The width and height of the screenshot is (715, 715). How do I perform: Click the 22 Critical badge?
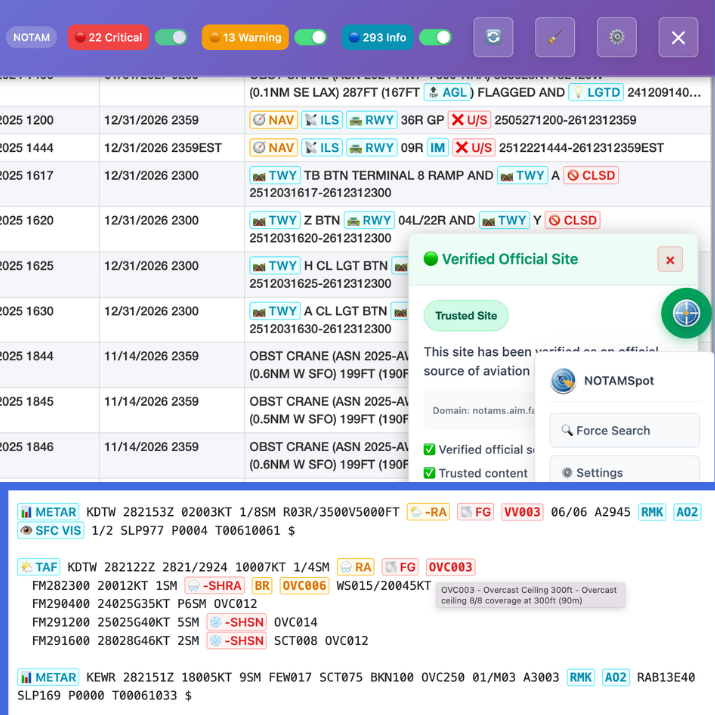[109, 37]
